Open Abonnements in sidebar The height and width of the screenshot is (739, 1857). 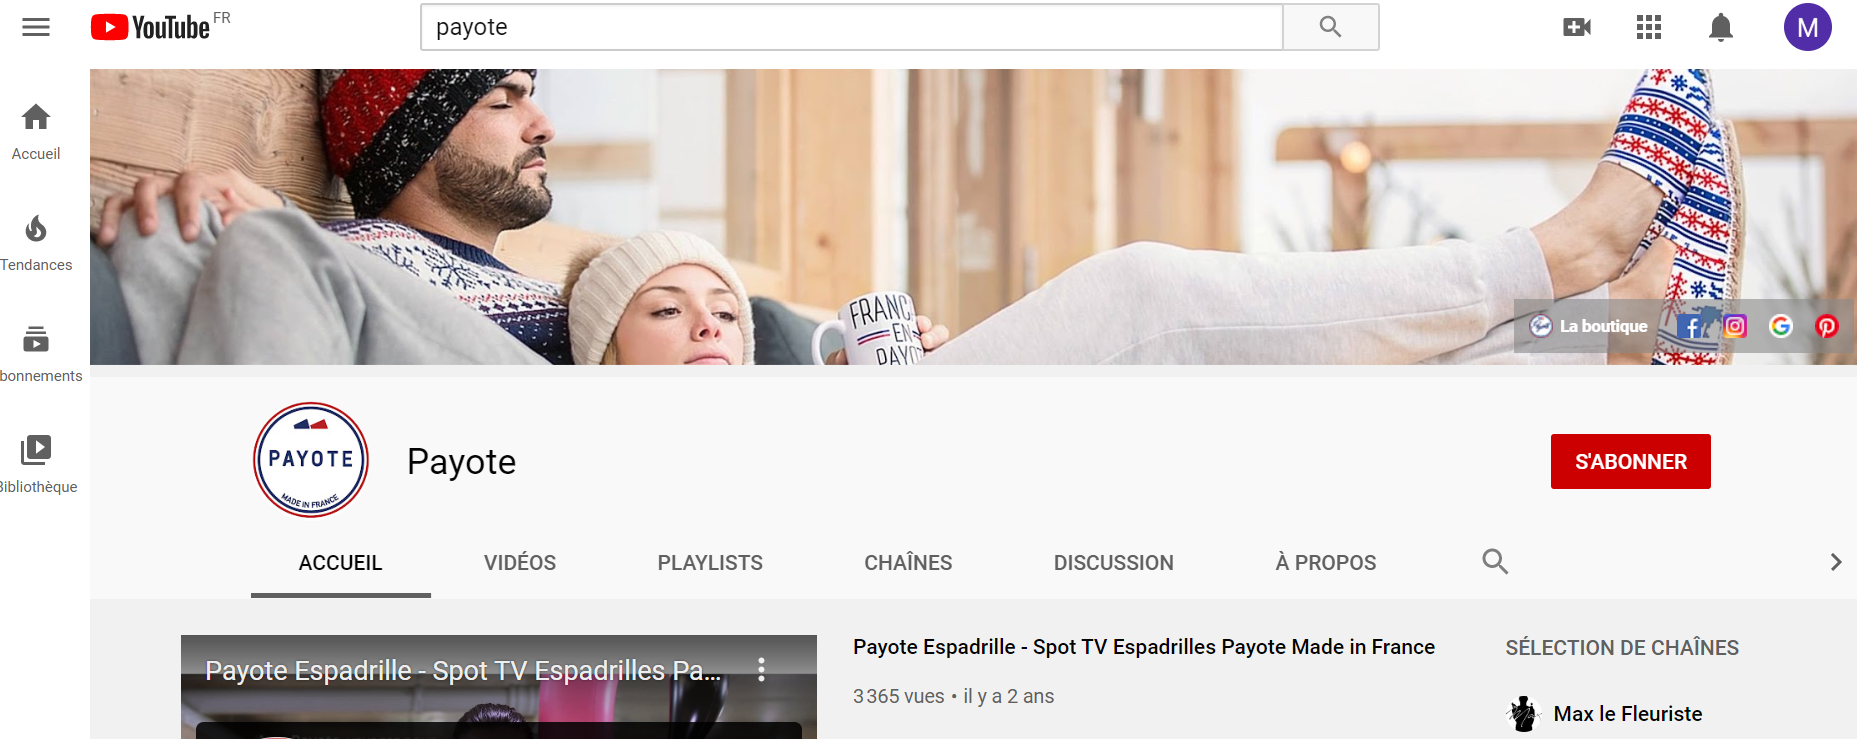(x=38, y=354)
